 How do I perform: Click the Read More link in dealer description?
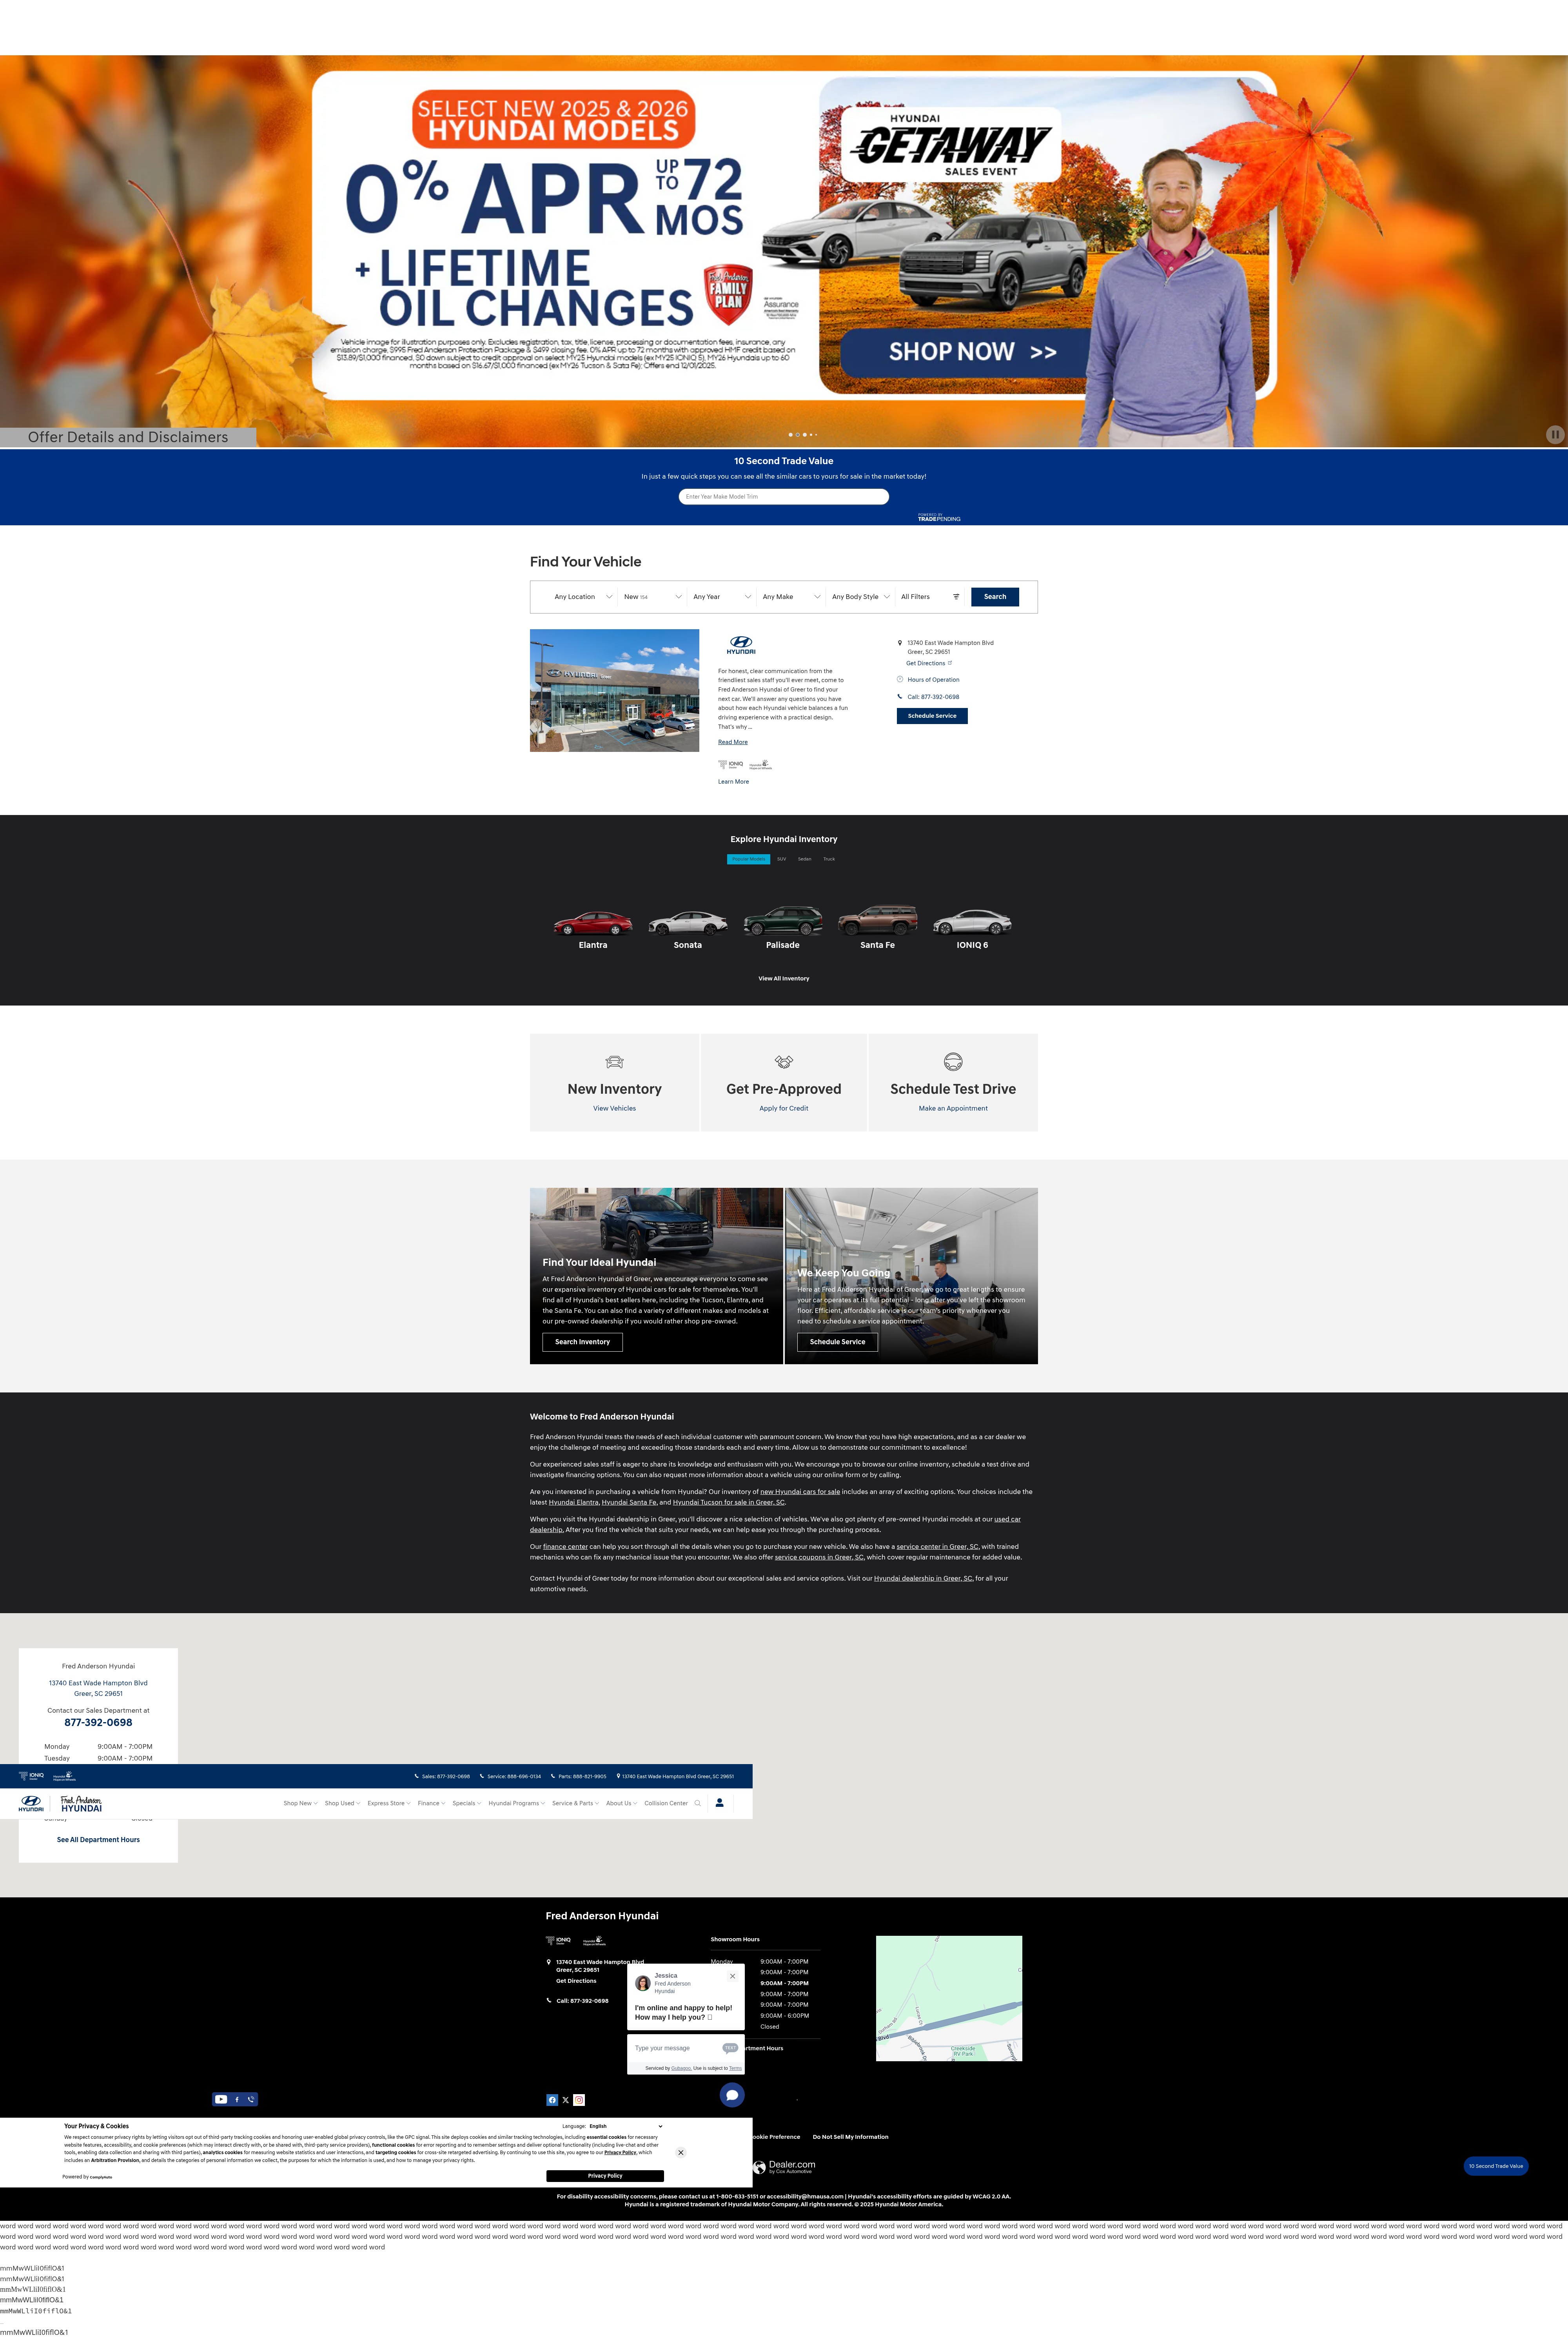733,742
